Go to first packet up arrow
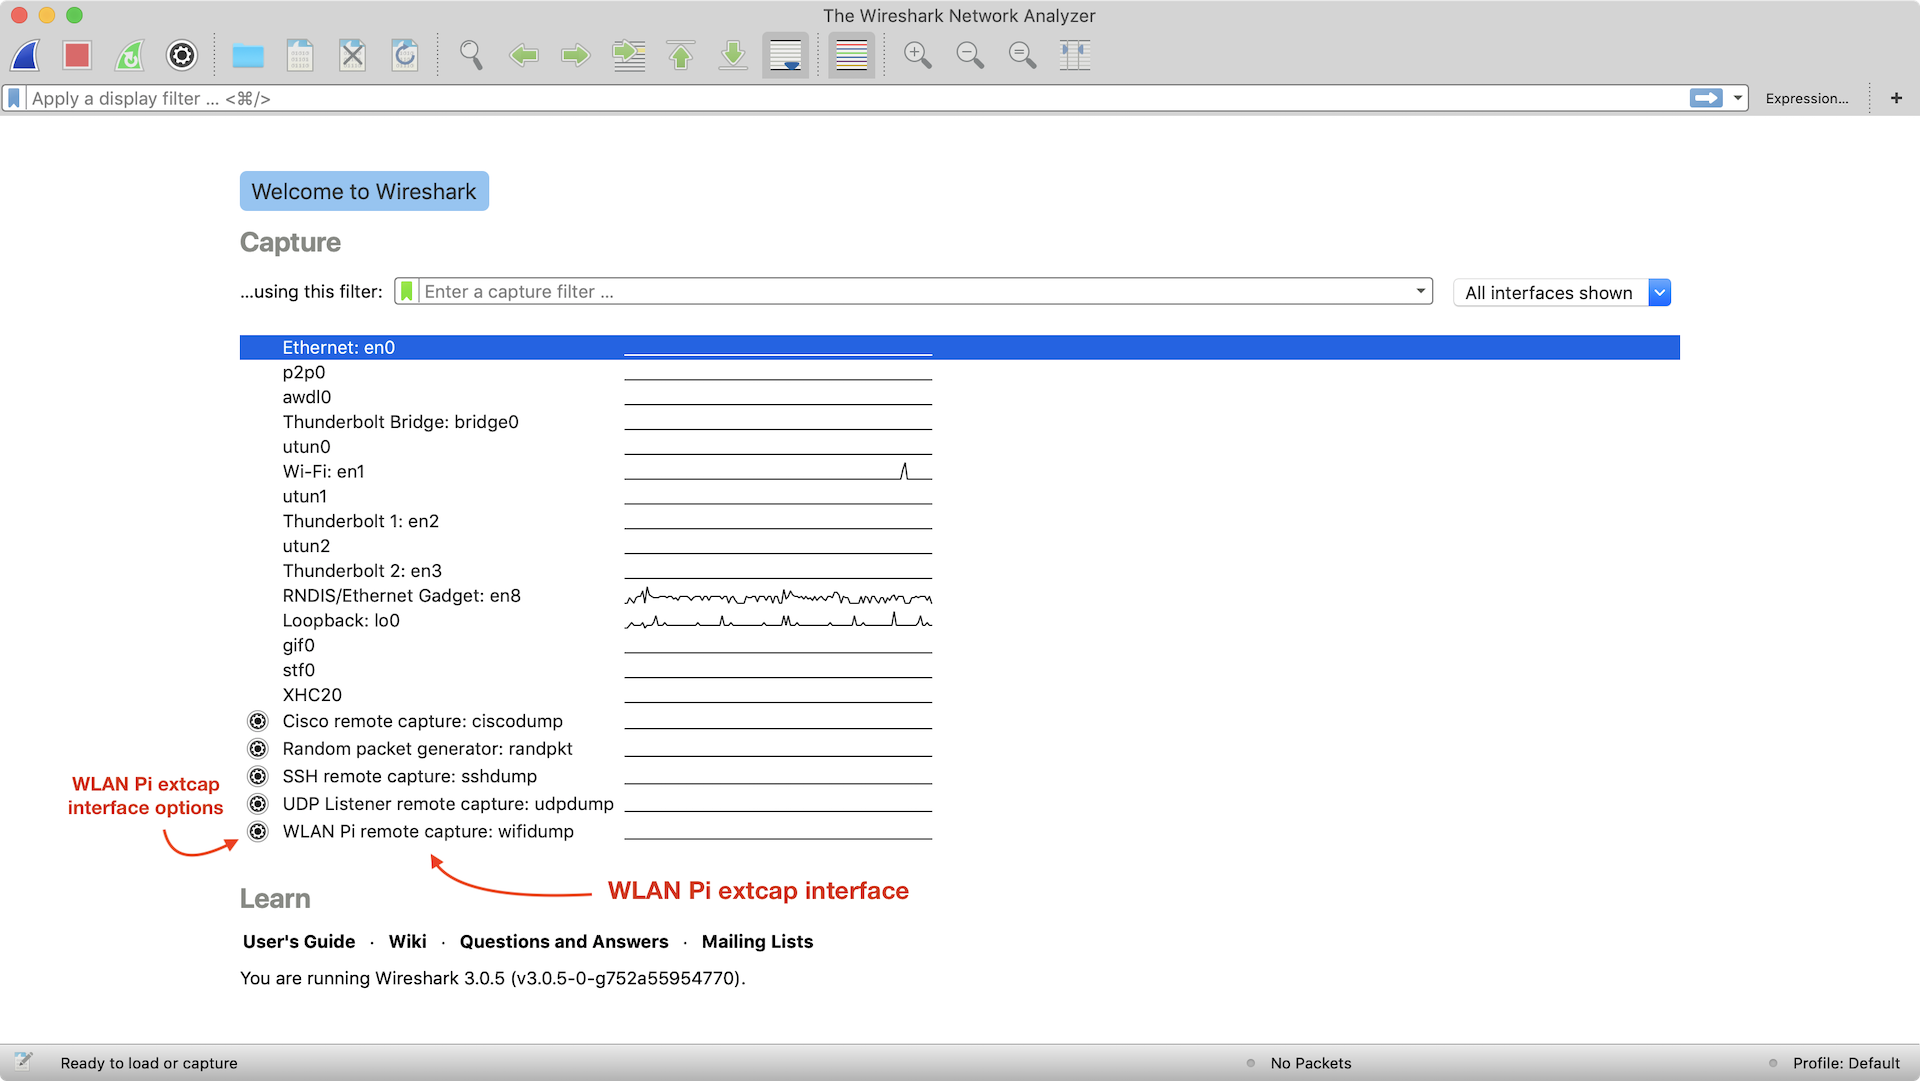This screenshot has height=1081, width=1920. (681, 55)
